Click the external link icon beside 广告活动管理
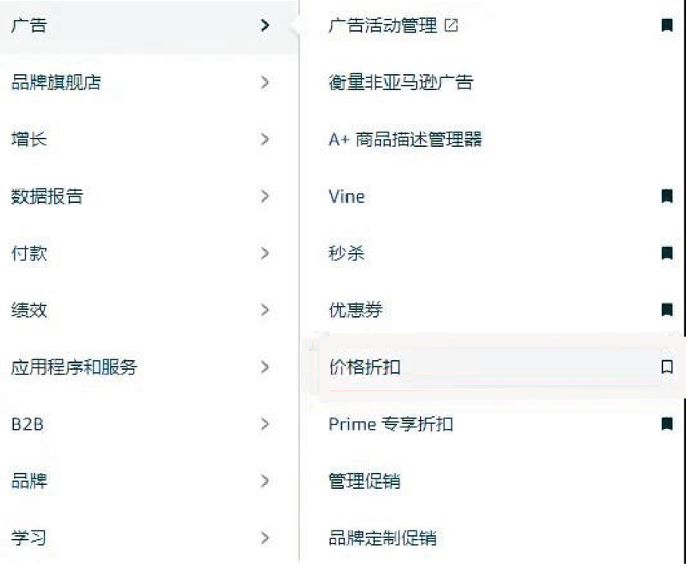This screenshot has height=569, width=688. pyautogui.click(x=451, y=25)
